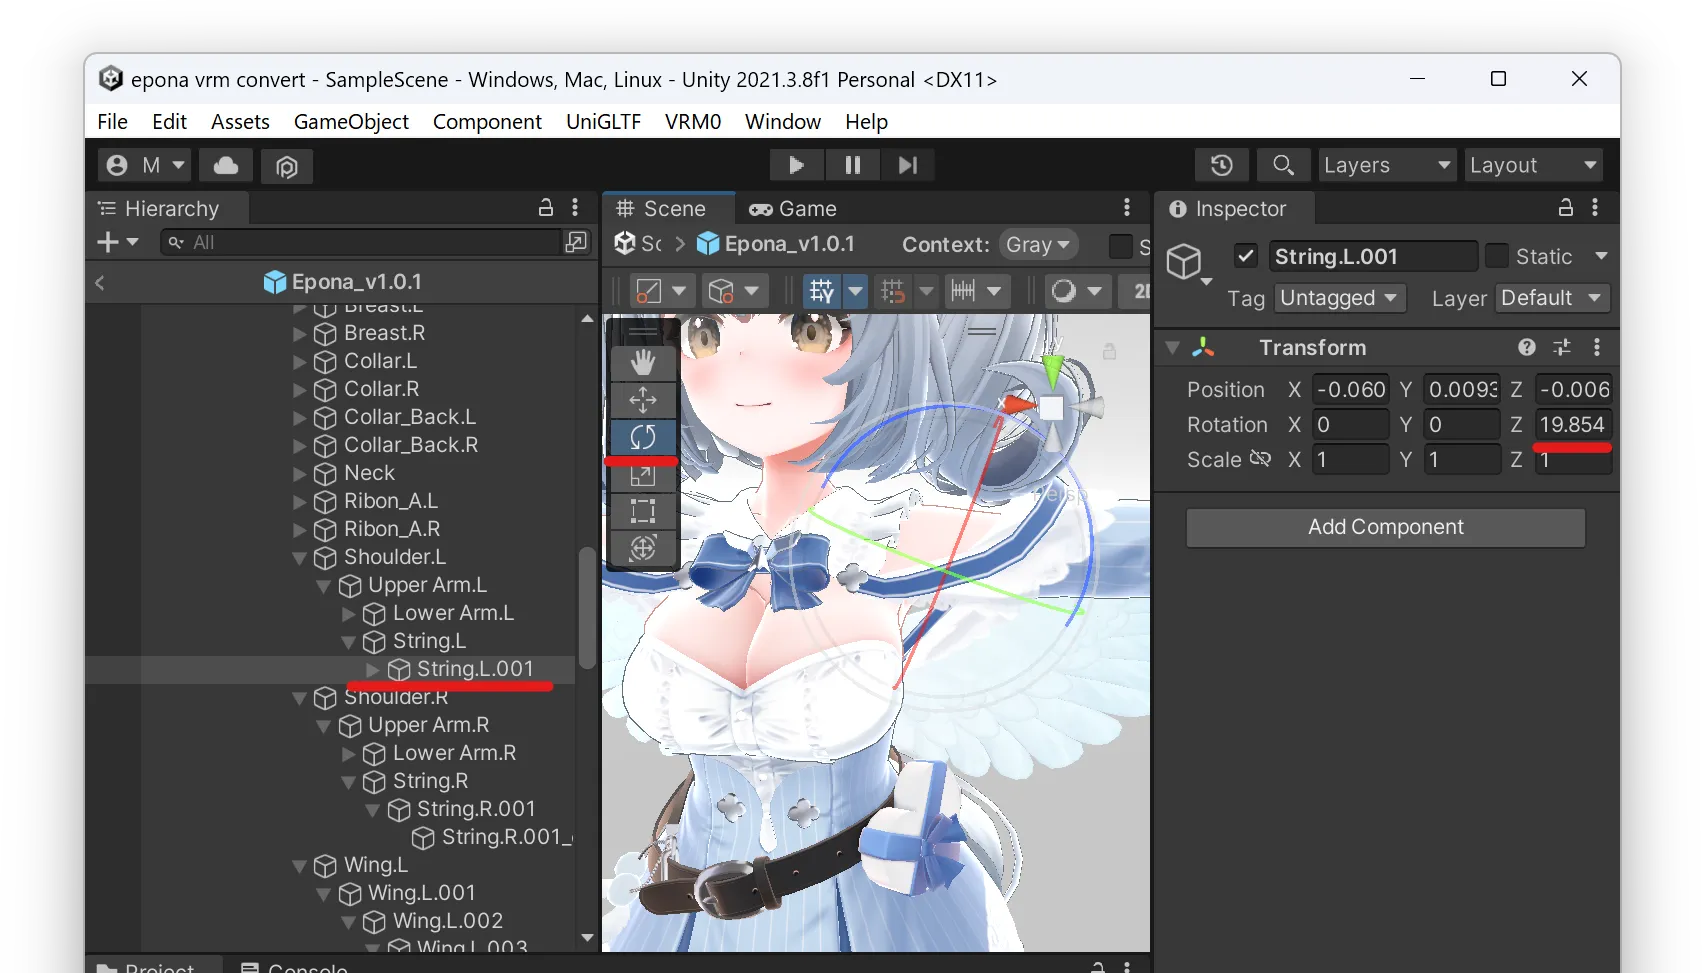The image size is (1704, 973).
Task: Open Transform presets icon
Action: coord(1562,347)
